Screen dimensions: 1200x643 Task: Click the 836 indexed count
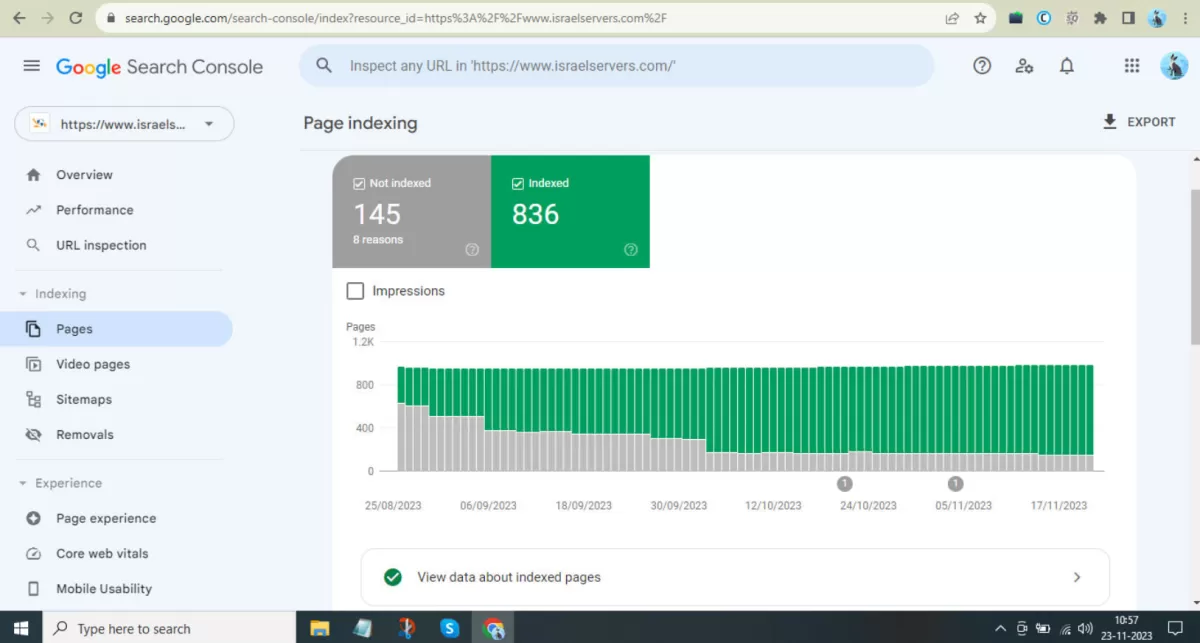coord(536,214)
